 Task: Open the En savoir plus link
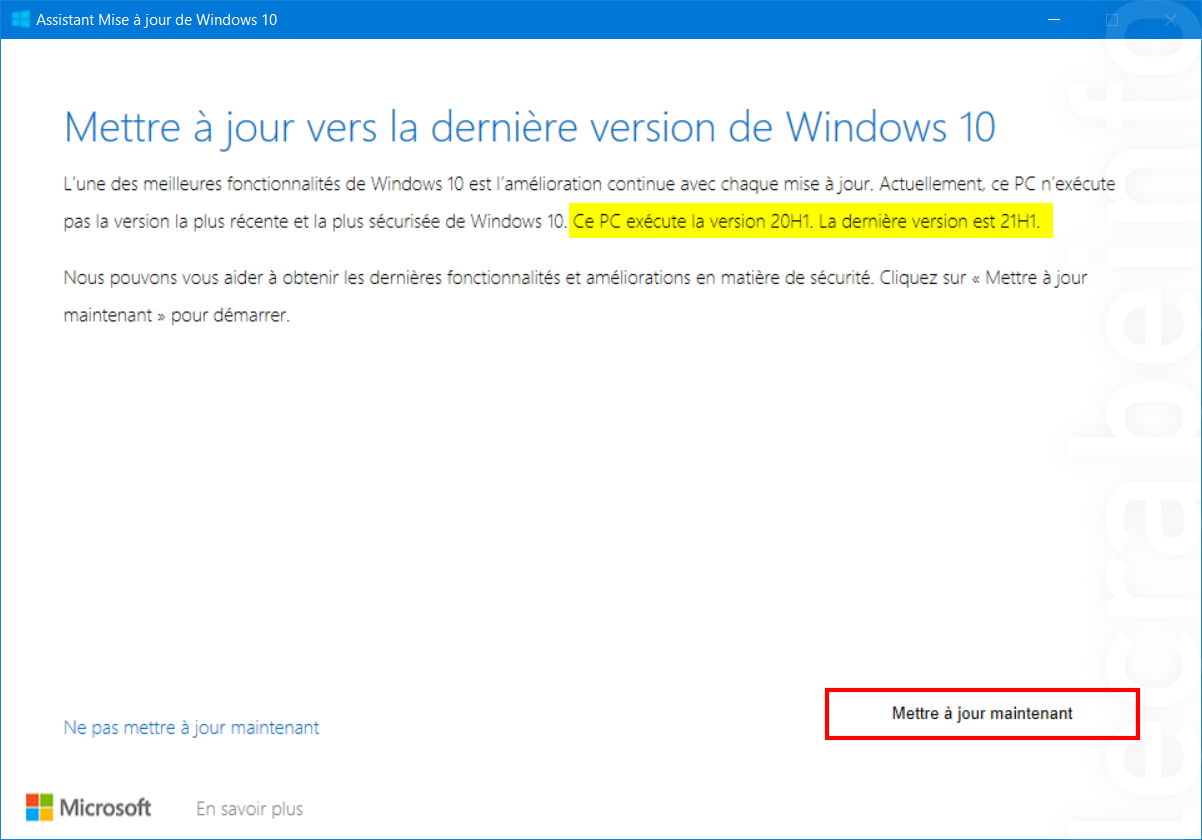(249, 808)
